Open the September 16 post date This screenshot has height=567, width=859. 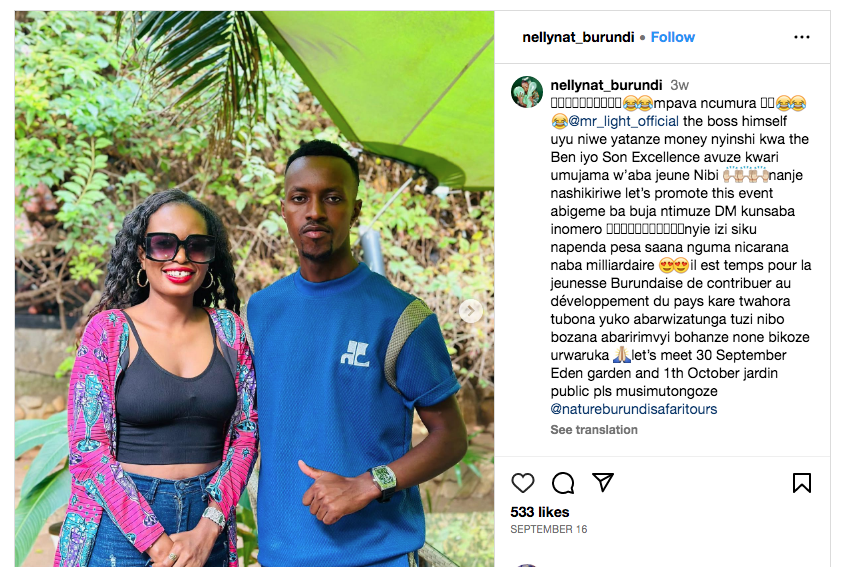click(548, 529)
